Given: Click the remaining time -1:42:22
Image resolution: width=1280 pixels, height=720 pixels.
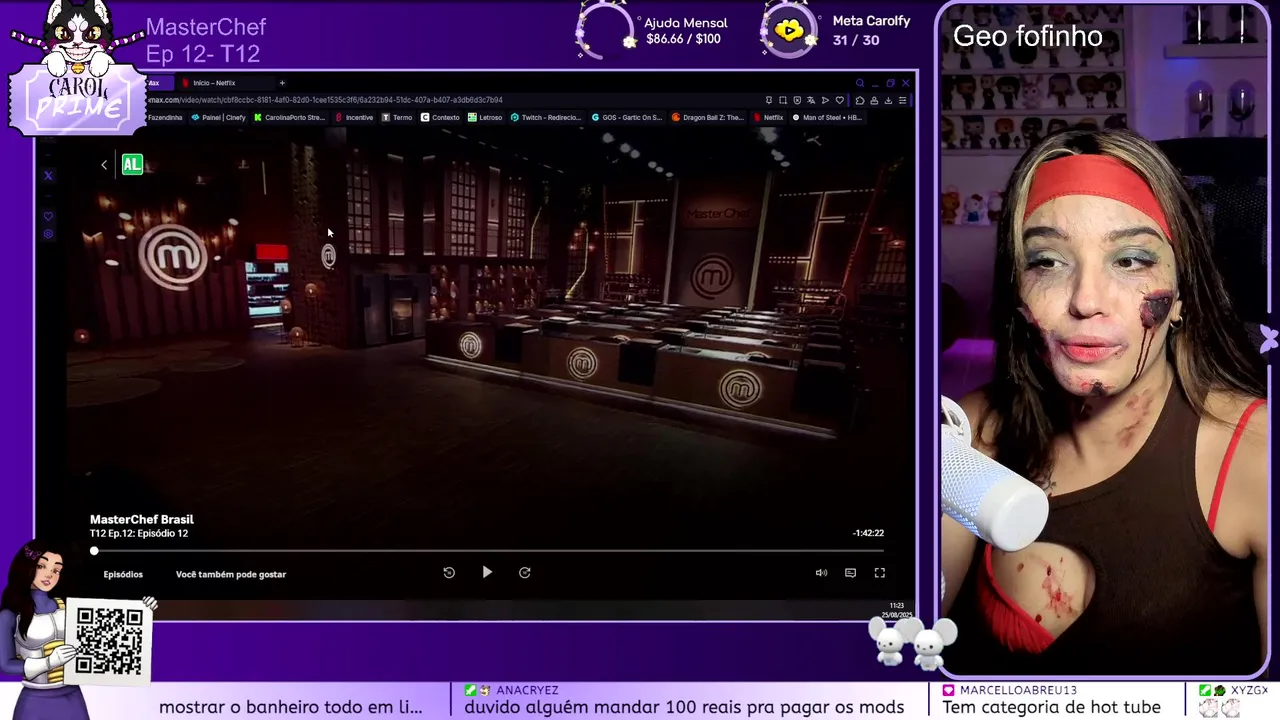Looking at the screenshot, I should pos(868,533).
